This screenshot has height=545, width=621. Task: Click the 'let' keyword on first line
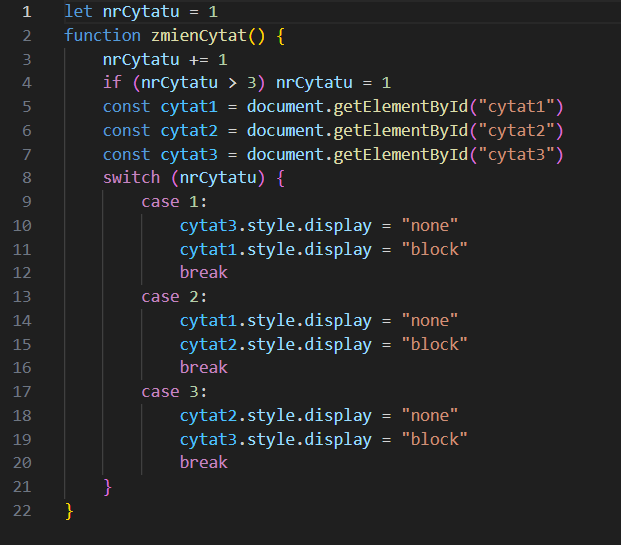click(x=78, y=12)
